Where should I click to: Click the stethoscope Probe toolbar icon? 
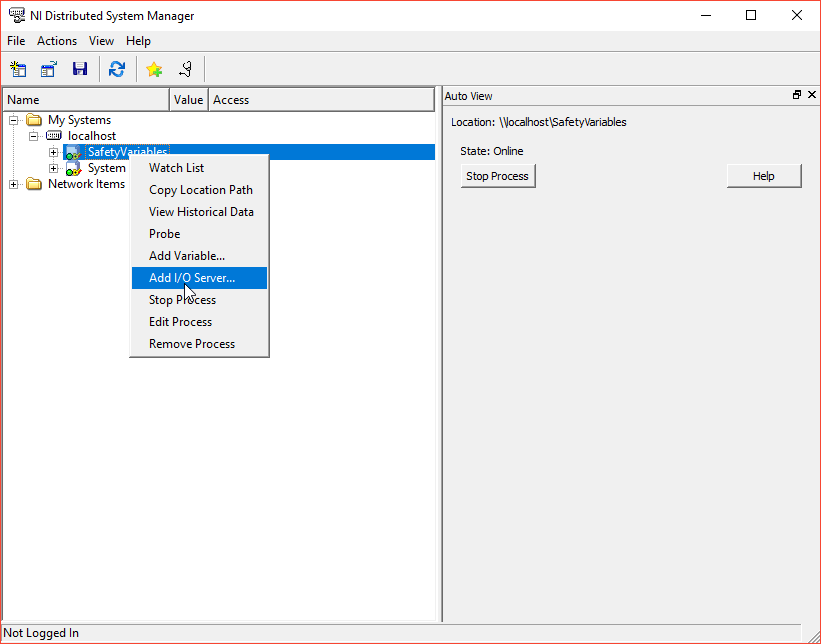coord(185,69)
